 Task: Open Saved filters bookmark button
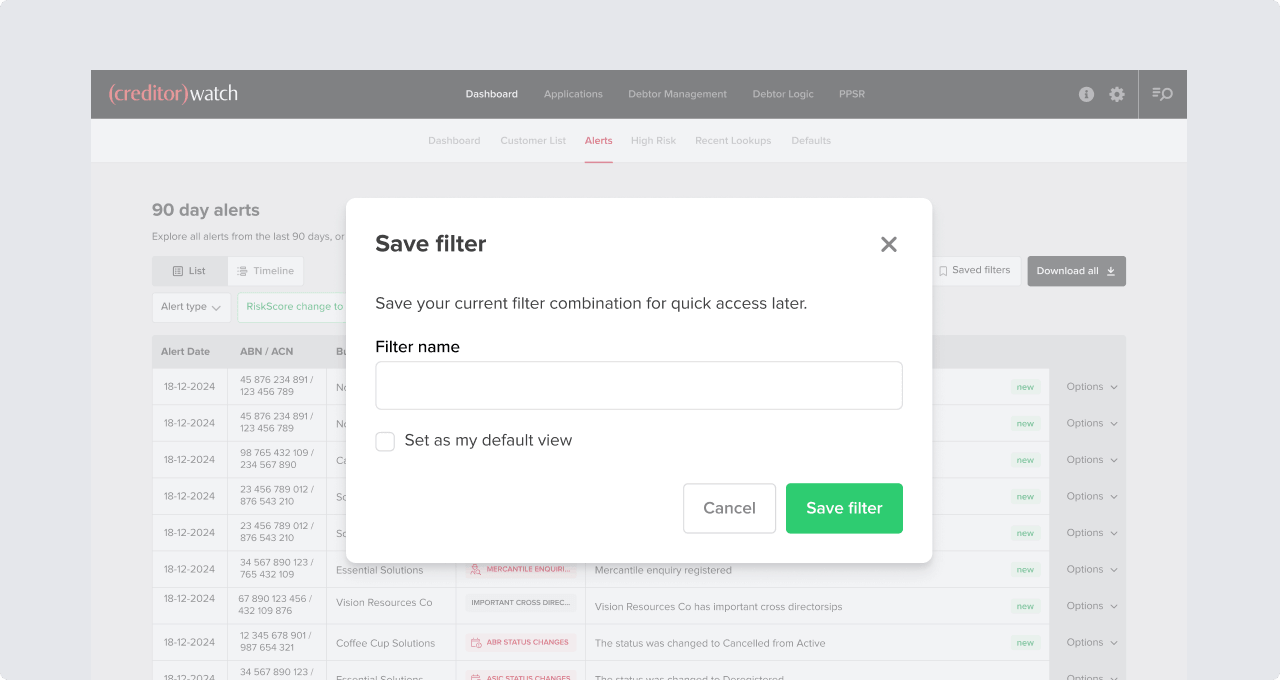pos(974,271)
